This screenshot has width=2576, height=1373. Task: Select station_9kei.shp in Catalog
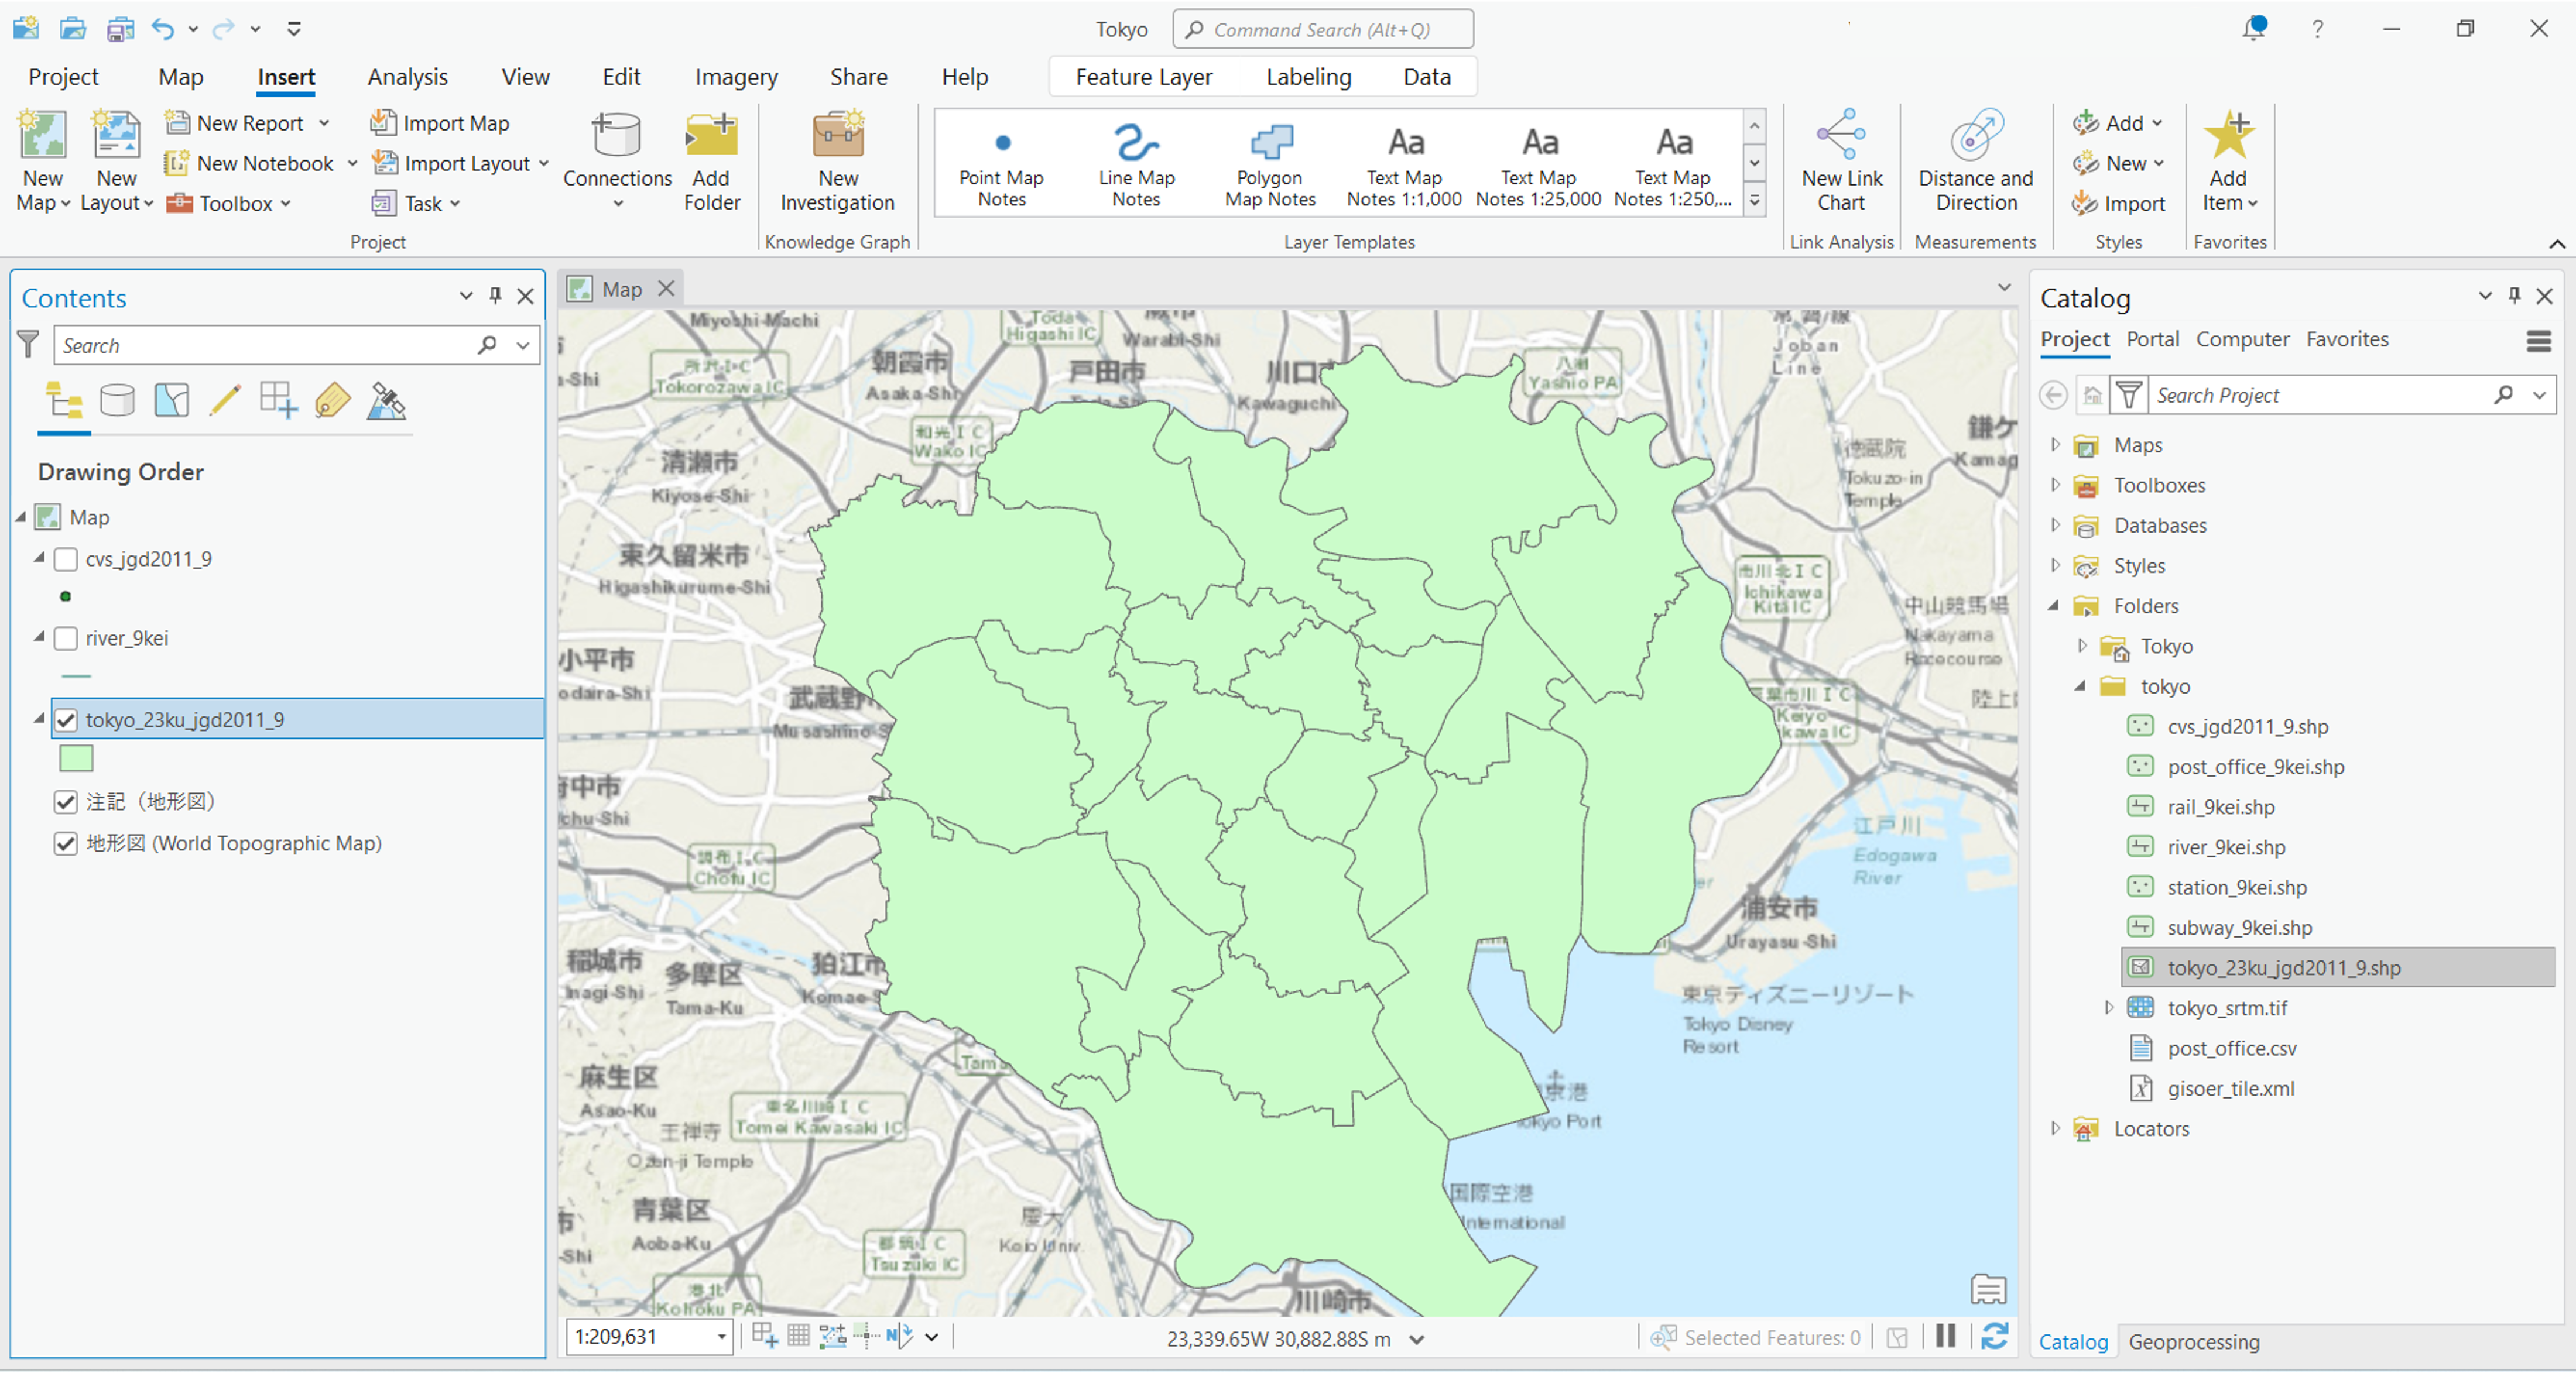(2236, 887)
